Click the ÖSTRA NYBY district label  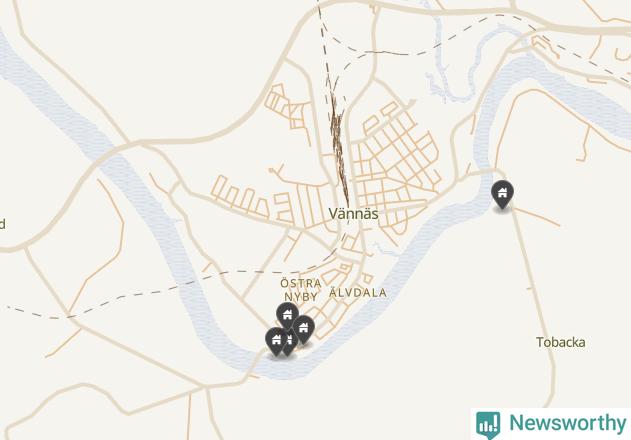tap(301, 290)
